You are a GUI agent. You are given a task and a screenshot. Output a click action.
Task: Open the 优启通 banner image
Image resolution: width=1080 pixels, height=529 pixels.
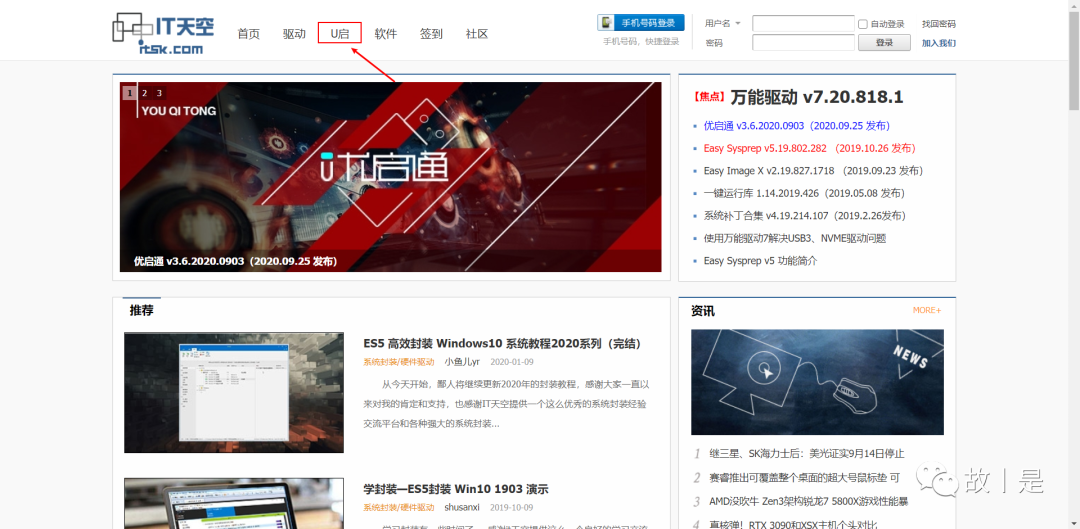pyautogui.click(x=391, y=177)
